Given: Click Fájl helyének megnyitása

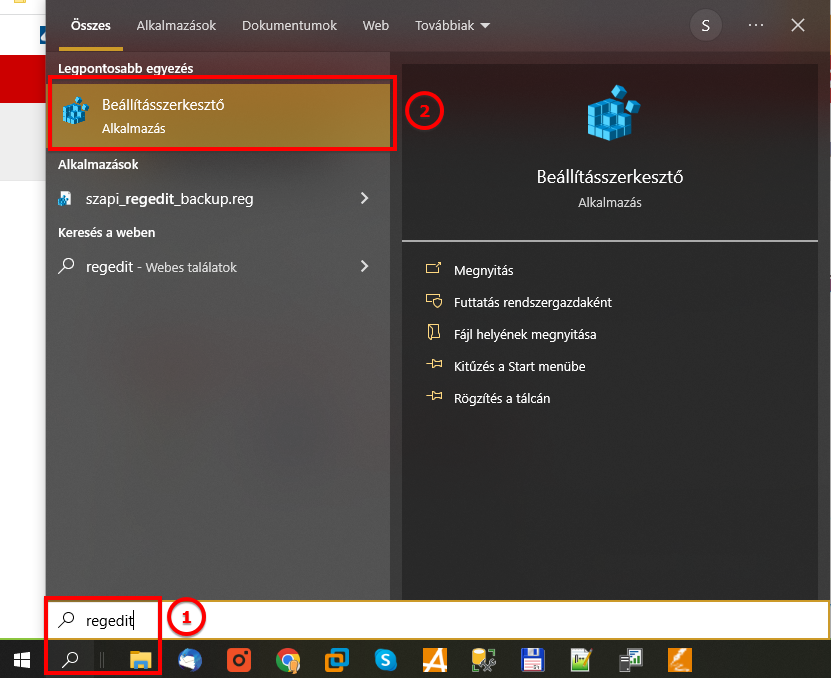Looking at the screenshot, I should (524, 334).
